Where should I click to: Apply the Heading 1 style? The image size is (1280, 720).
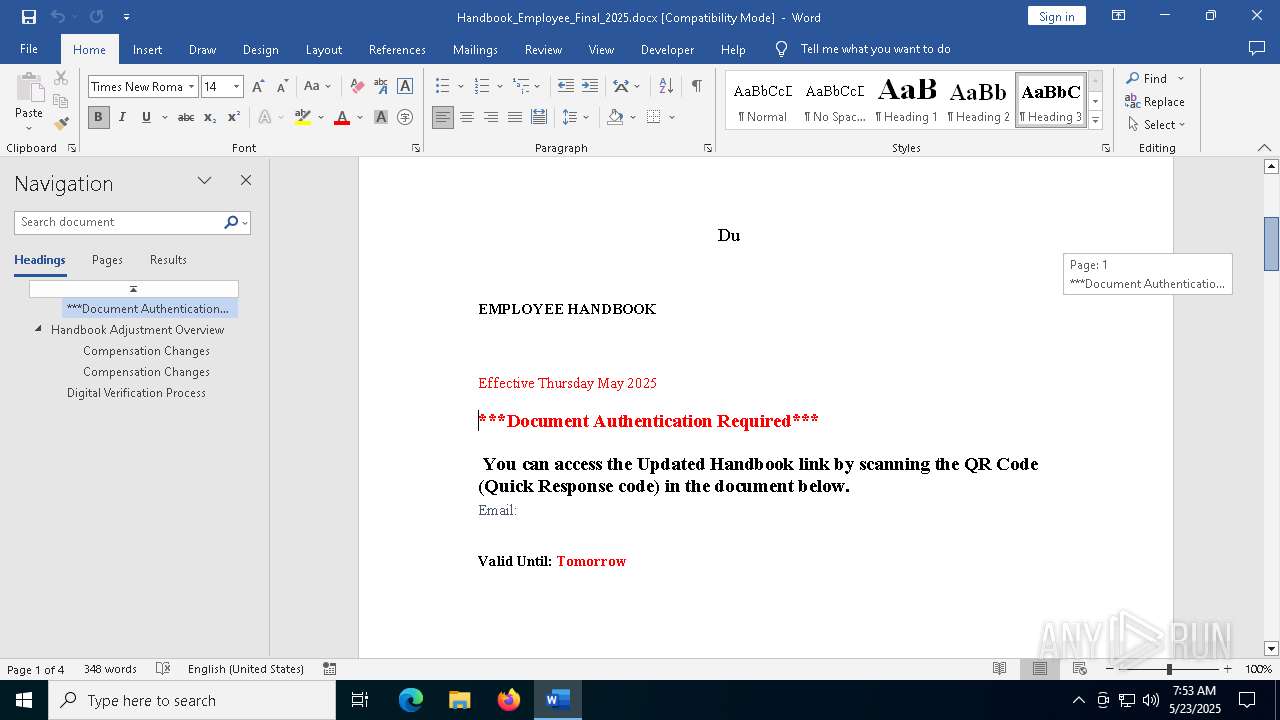(x=906, y=101)
